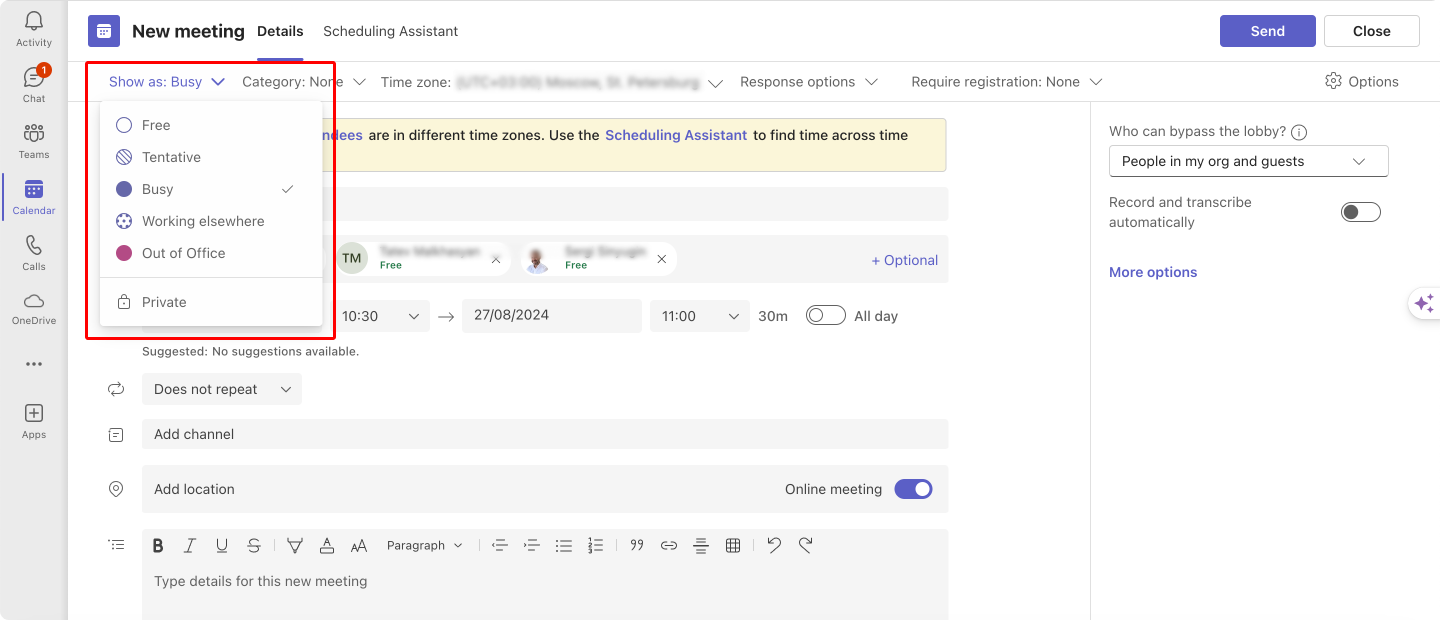
Task: Click the Add location field
Action: 545,489
